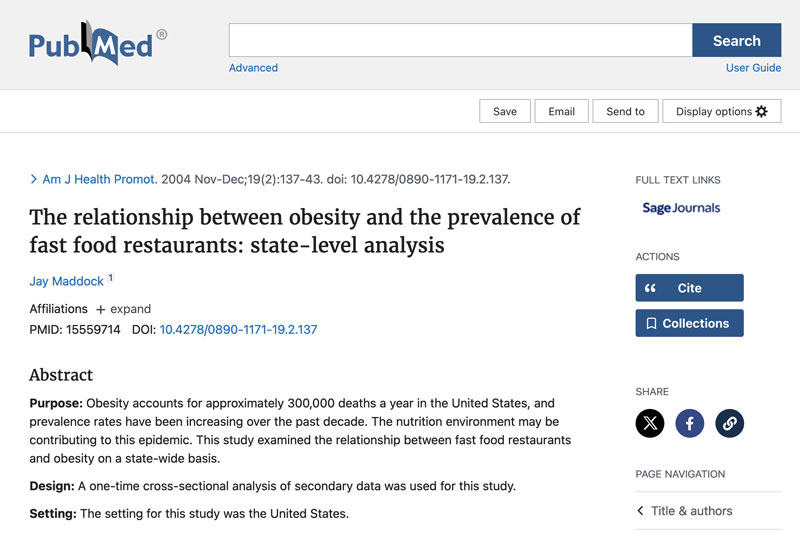
Task: Share article on Facebook
Action: [x=690, y=423]
